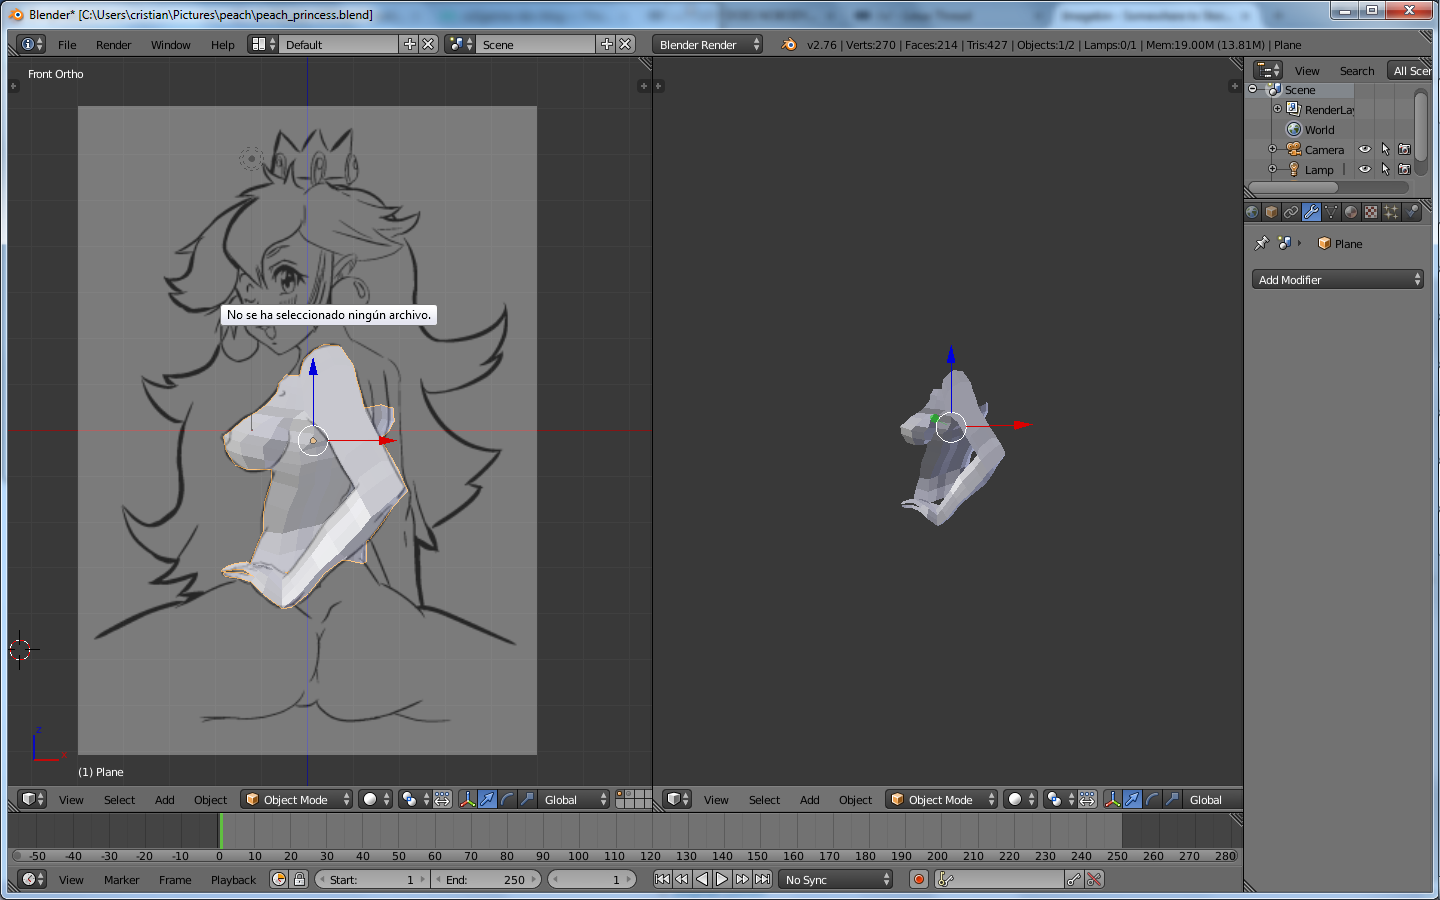Open the Add Modifier dropdown
This screenshot has height=900, width=1440.
pyautogui.click(x=1337, y=279)
